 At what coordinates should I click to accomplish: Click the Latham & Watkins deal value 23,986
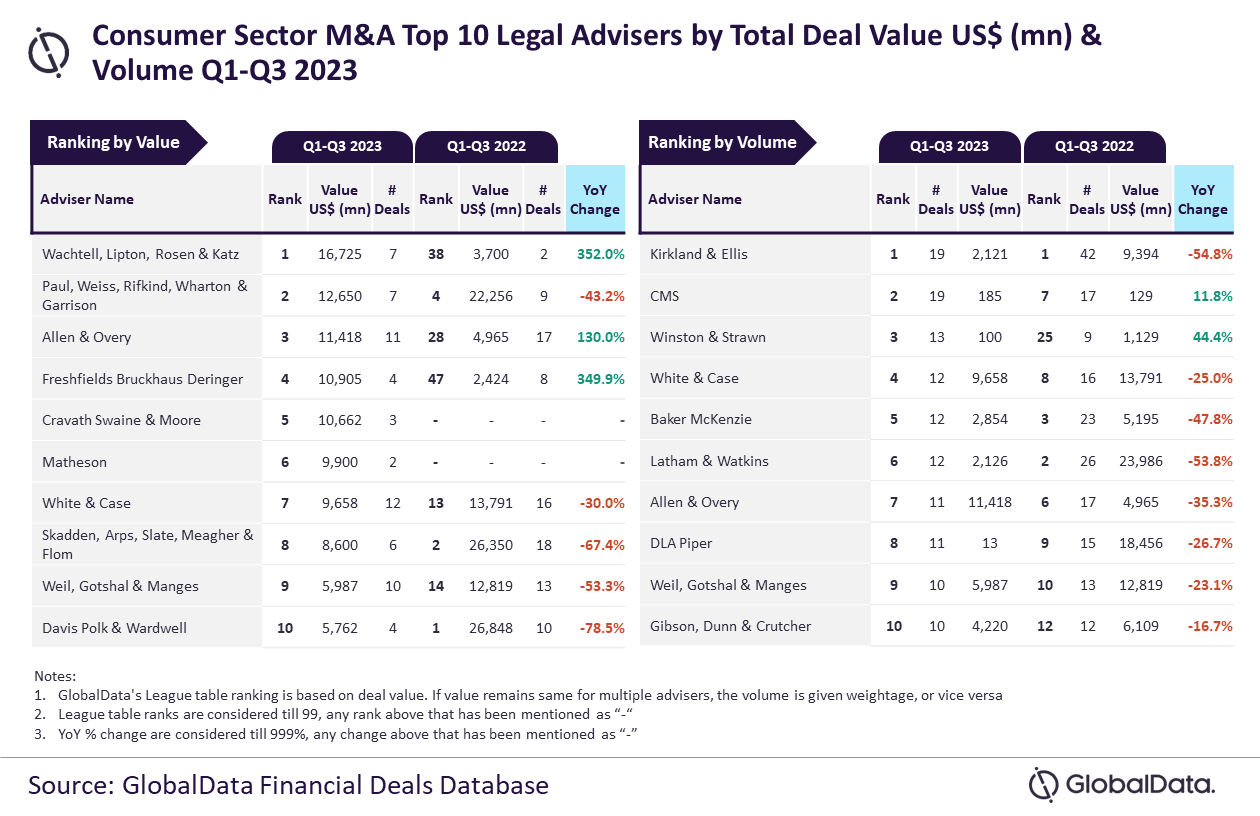(x=1140, y=461)
